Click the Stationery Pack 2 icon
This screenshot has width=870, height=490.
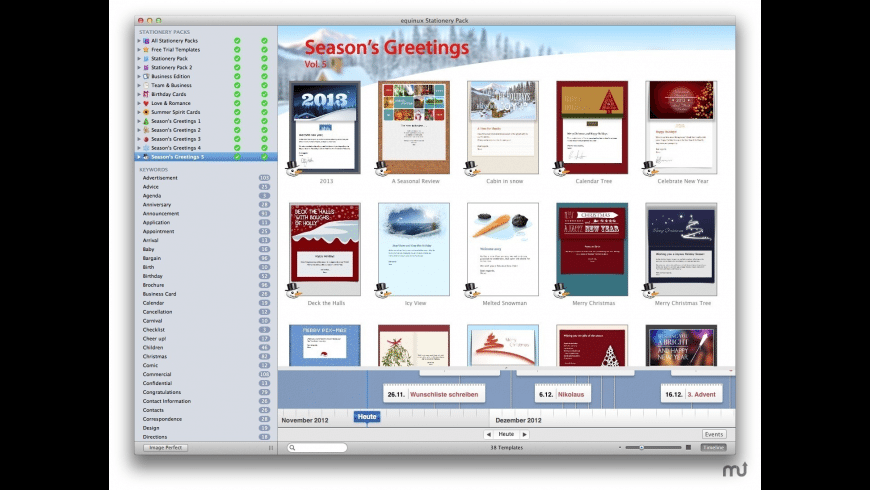coord(146,67)
